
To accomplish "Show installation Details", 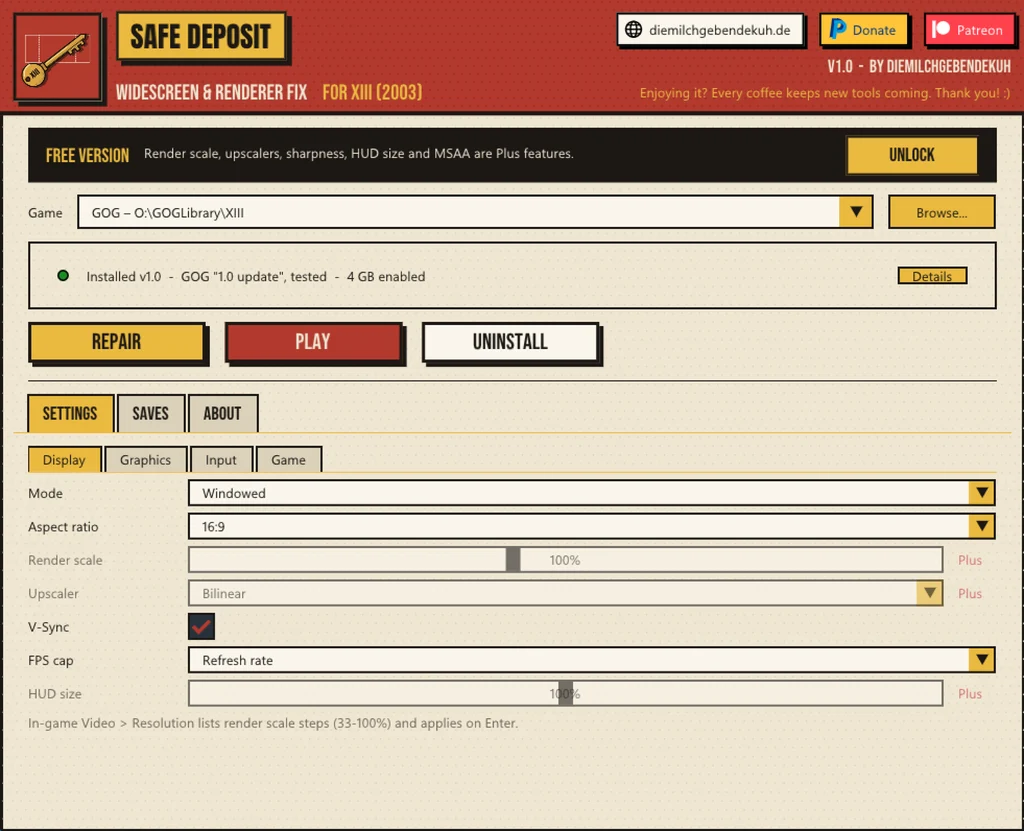I will pos(931,276).
